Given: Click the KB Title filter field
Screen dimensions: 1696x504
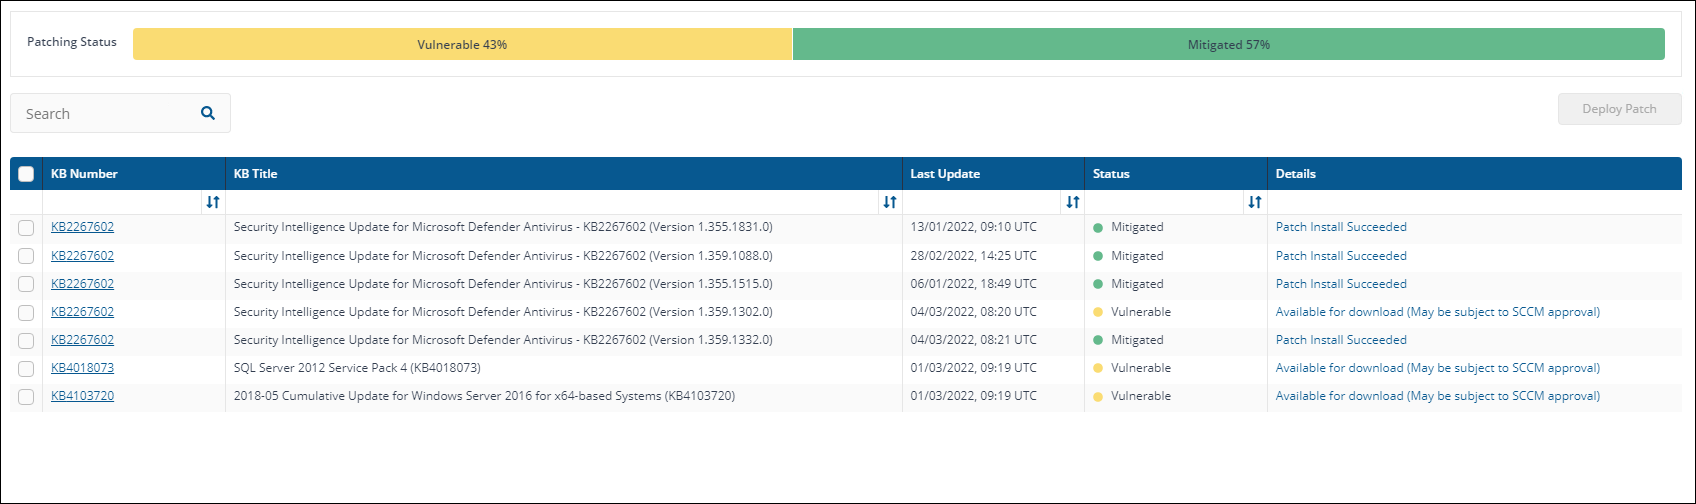Looking at the screenshot, I should 550,202.
